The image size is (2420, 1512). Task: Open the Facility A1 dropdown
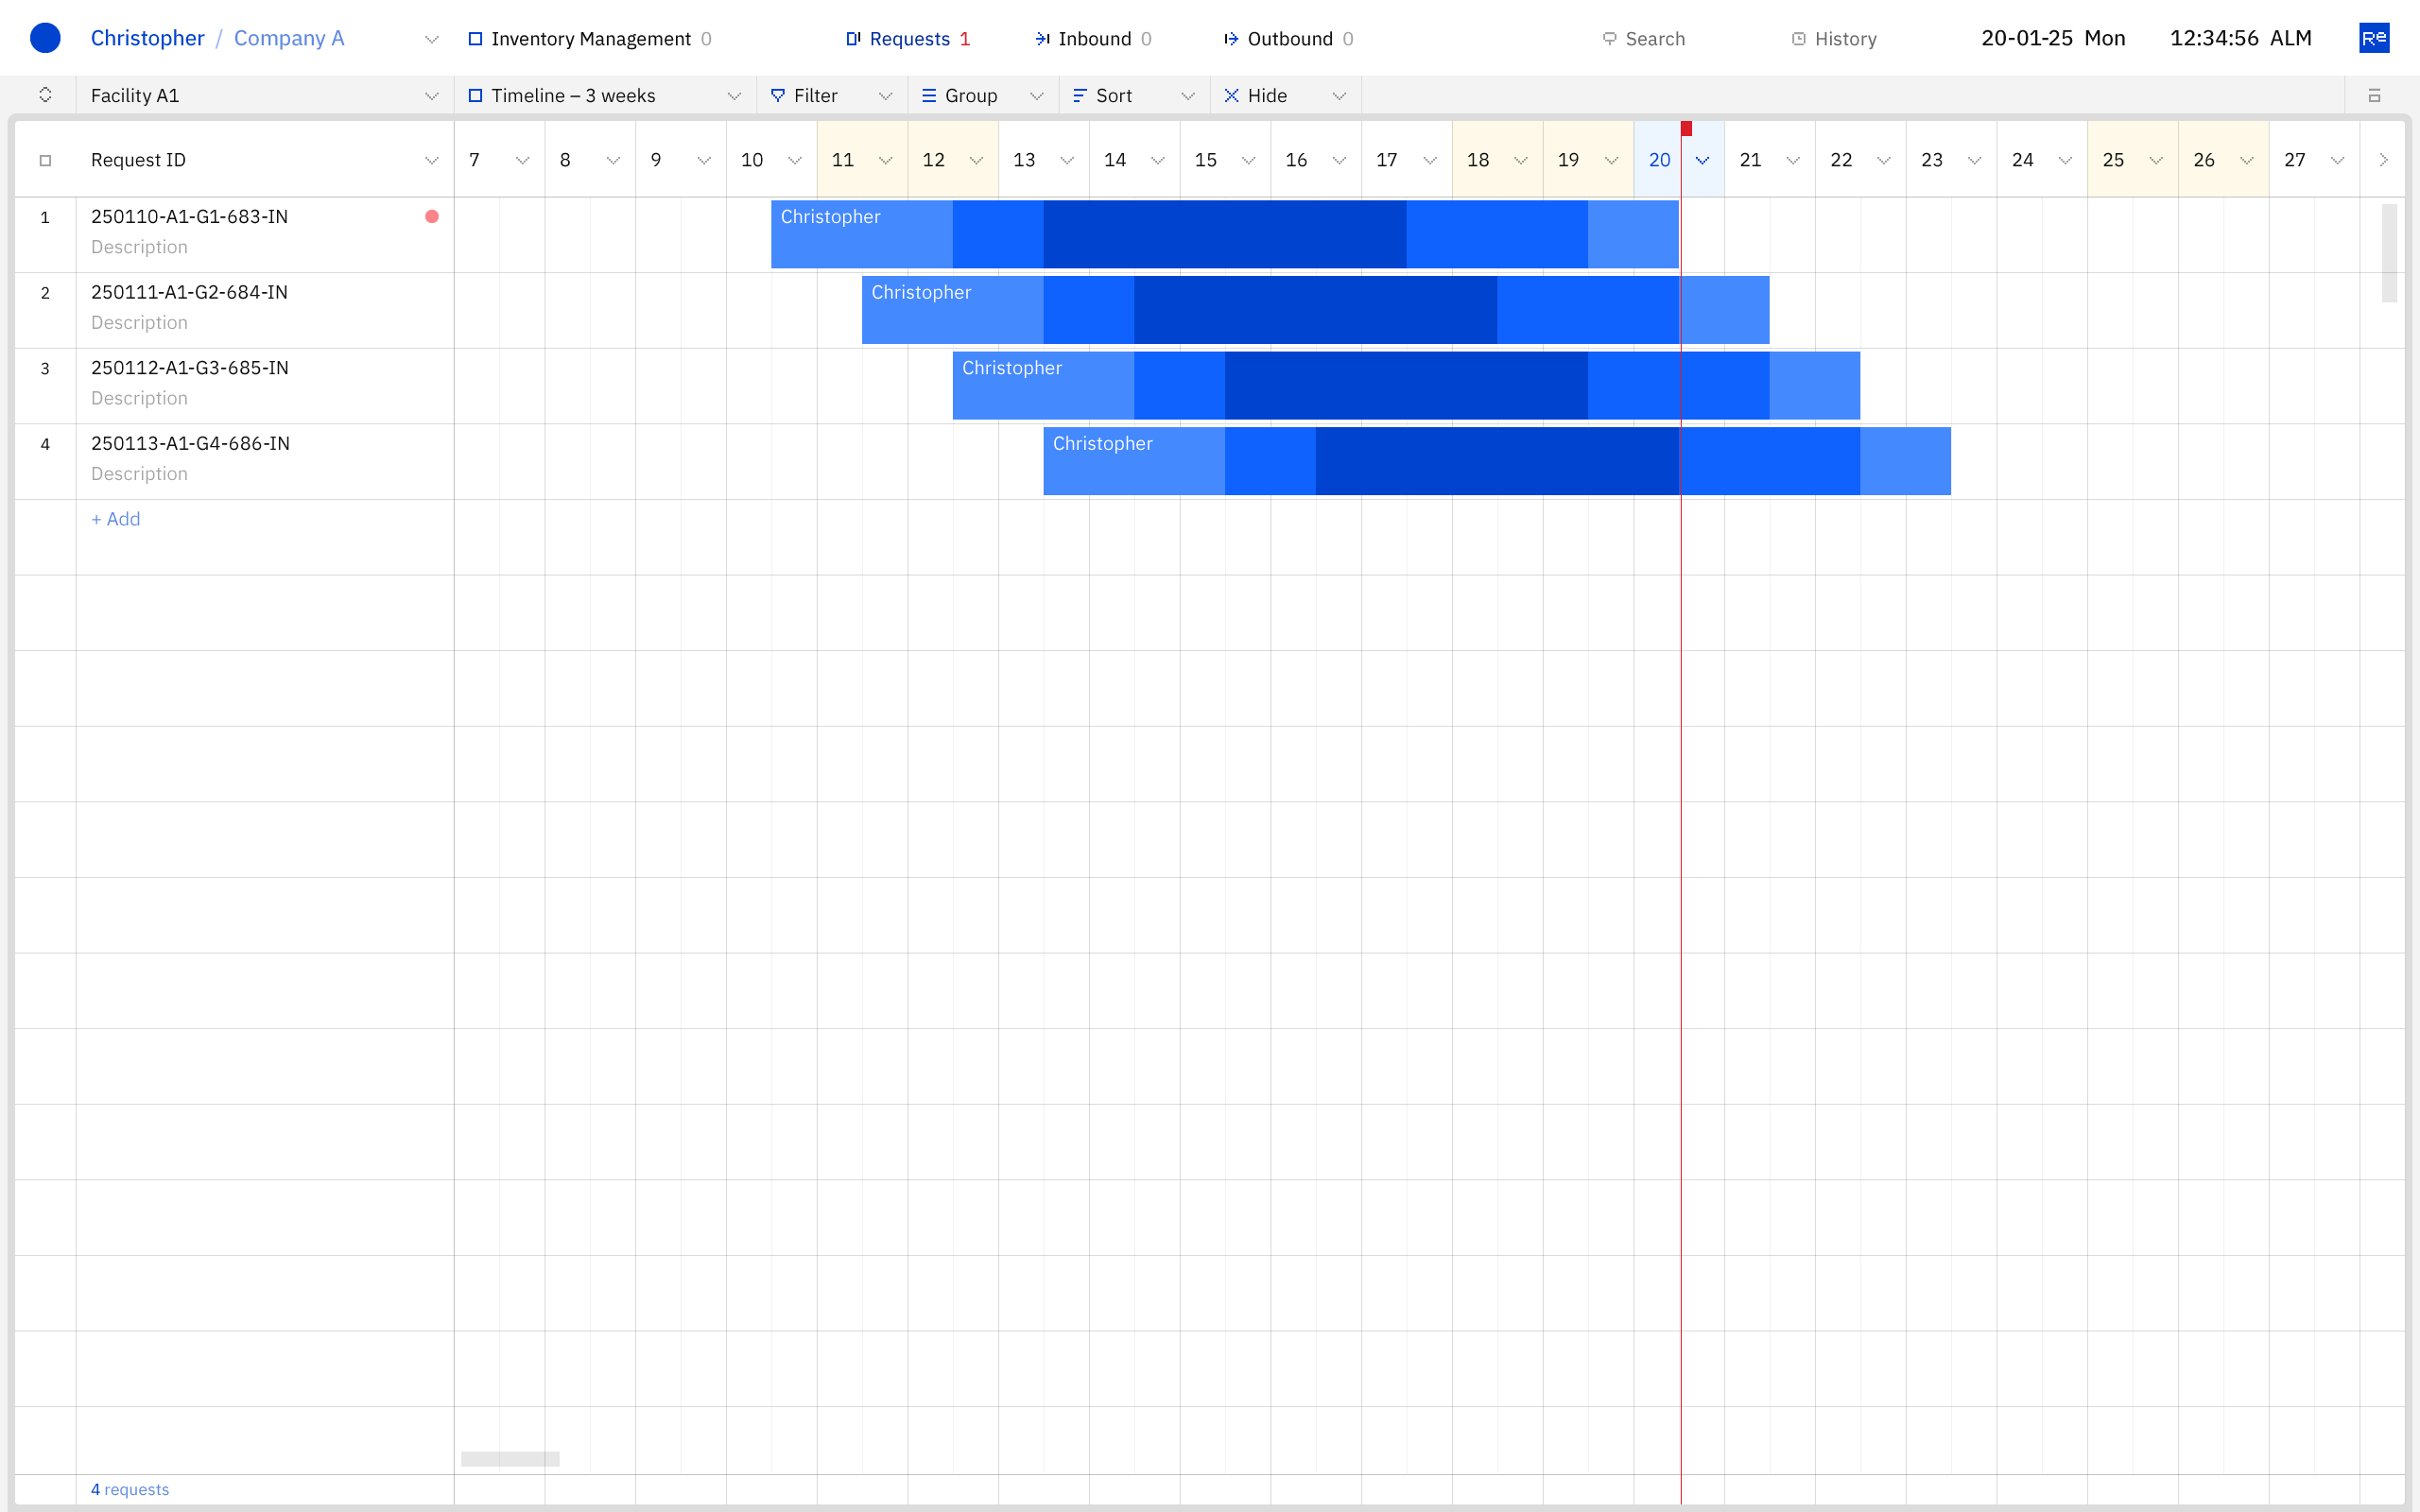point(431,96)
